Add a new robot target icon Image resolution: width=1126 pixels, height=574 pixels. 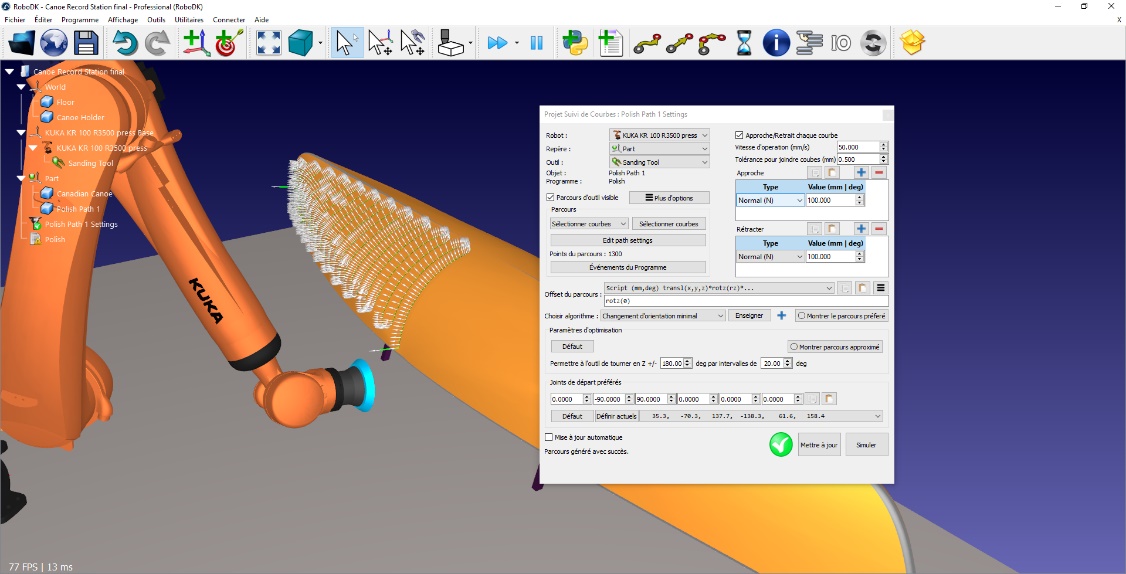pos(230,43)
